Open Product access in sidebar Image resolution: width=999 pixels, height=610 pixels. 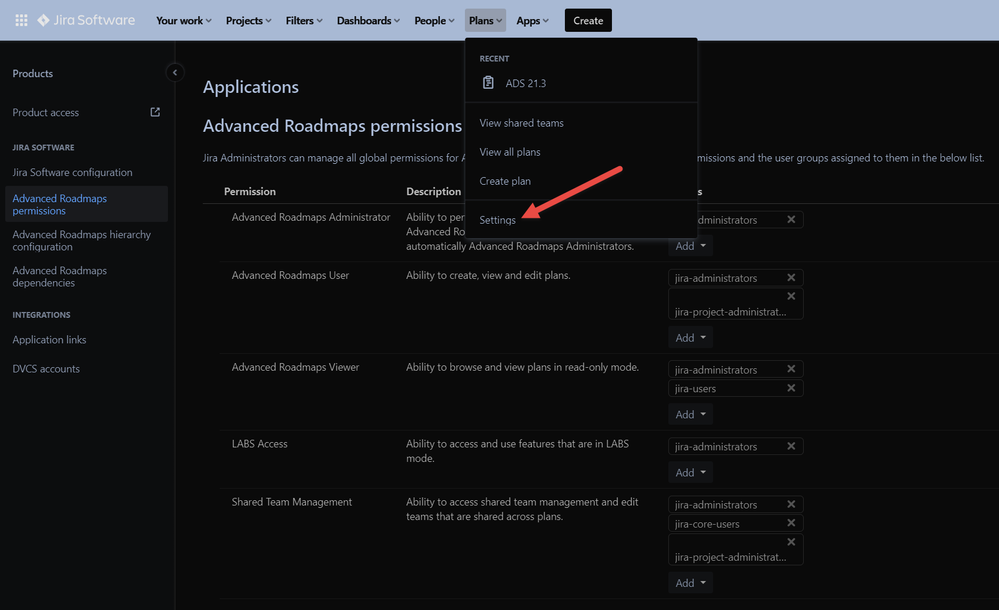point(46,112)
